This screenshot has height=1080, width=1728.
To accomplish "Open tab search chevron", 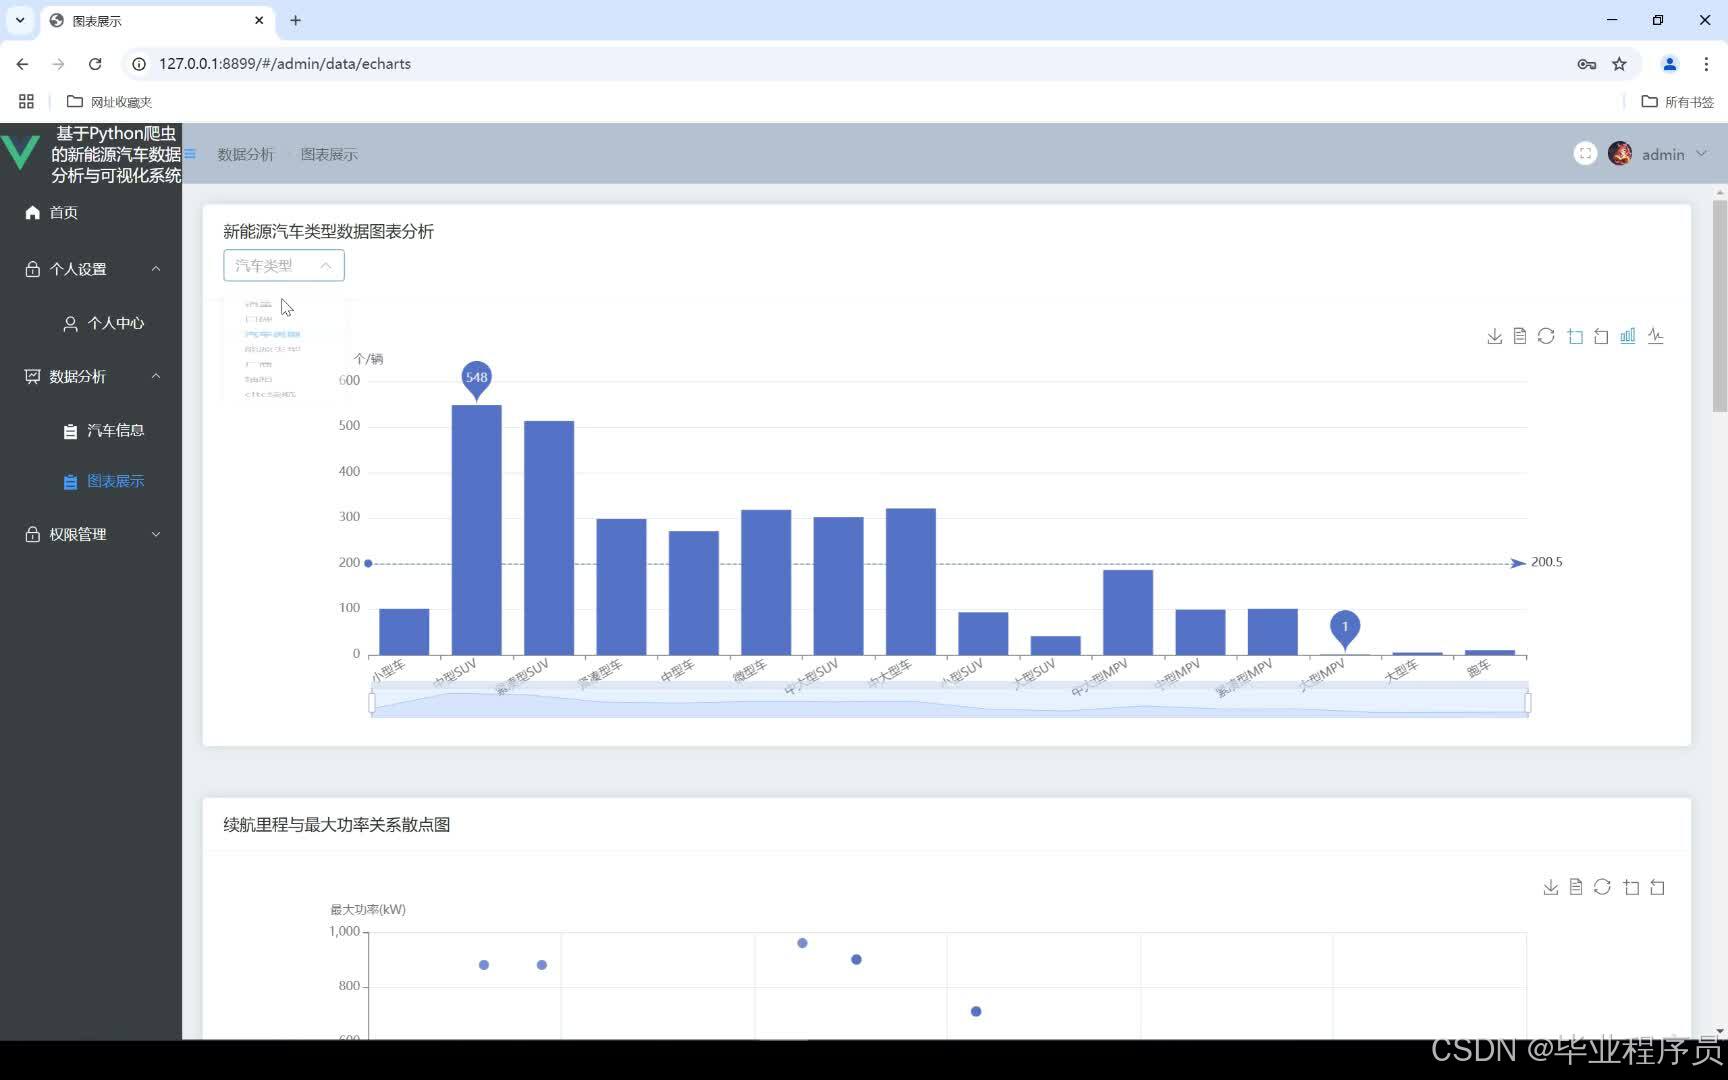I will 20,20.
